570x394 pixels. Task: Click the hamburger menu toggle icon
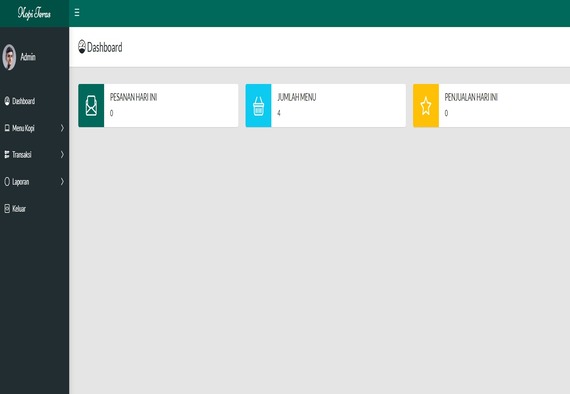[77, 13]
